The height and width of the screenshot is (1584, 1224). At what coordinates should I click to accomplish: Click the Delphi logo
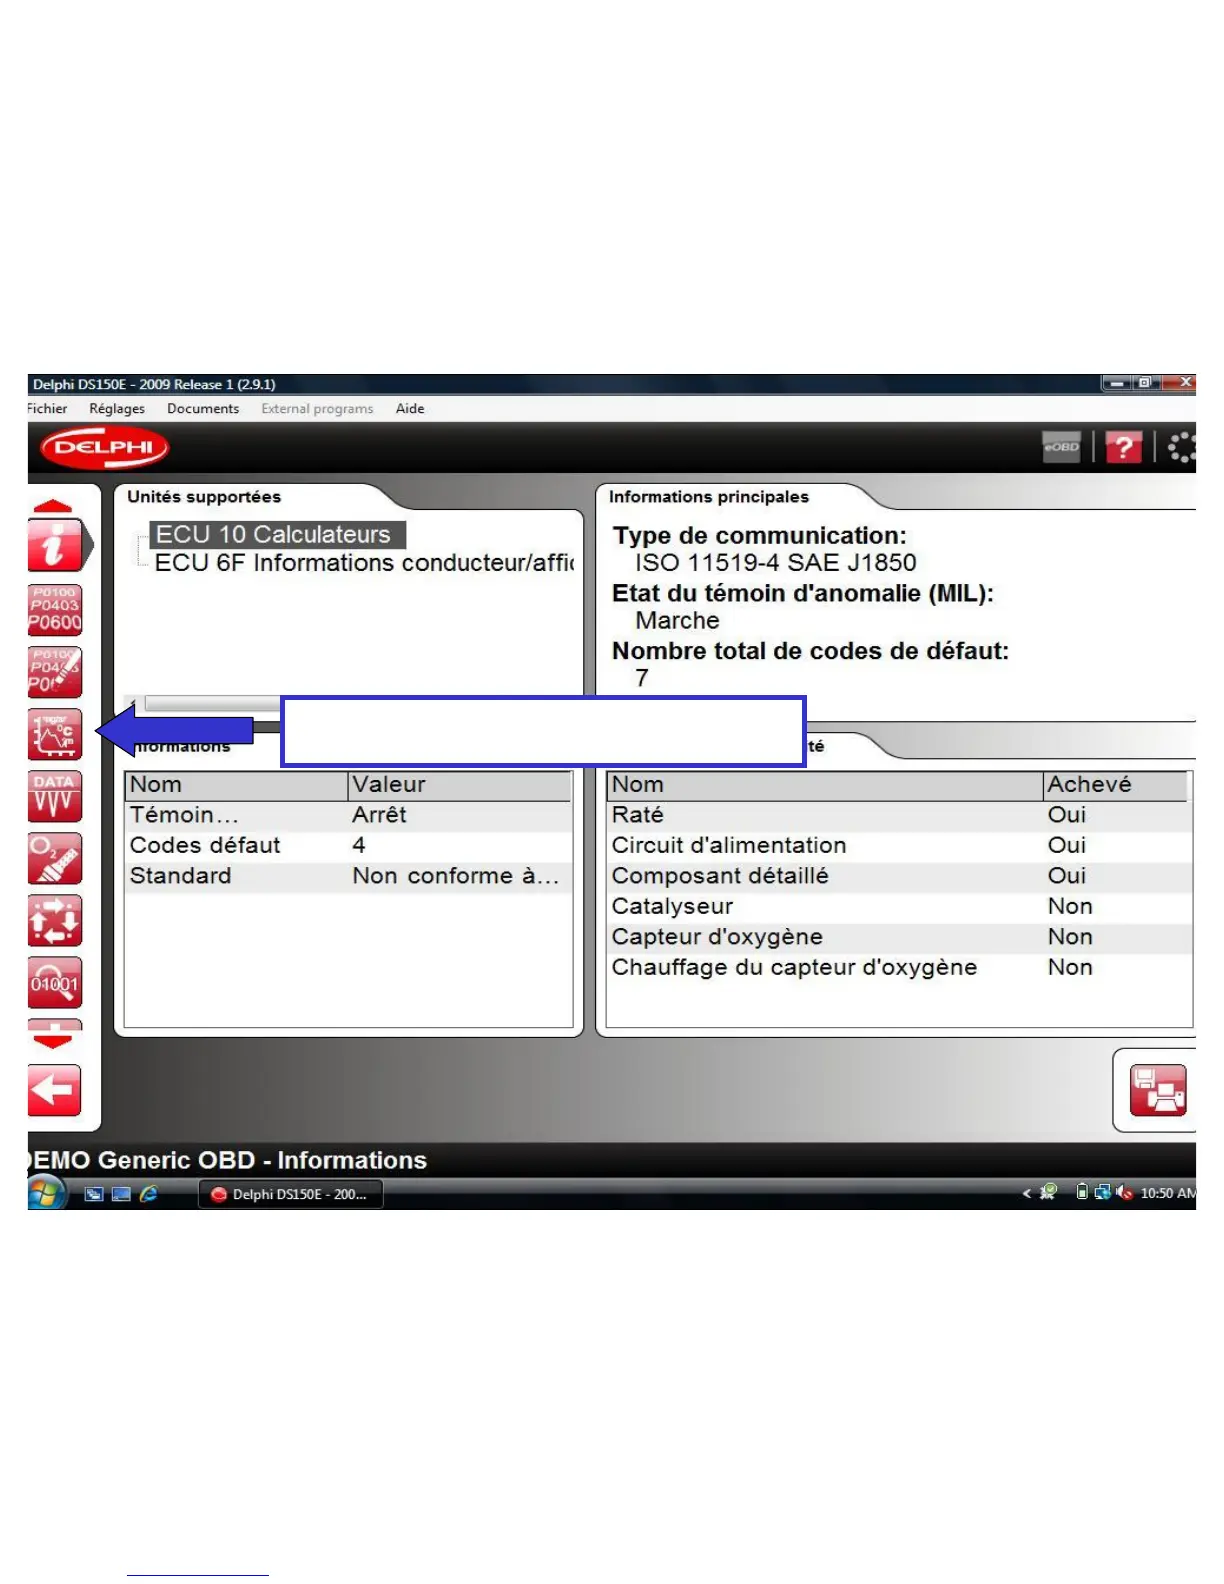(104, 447)
